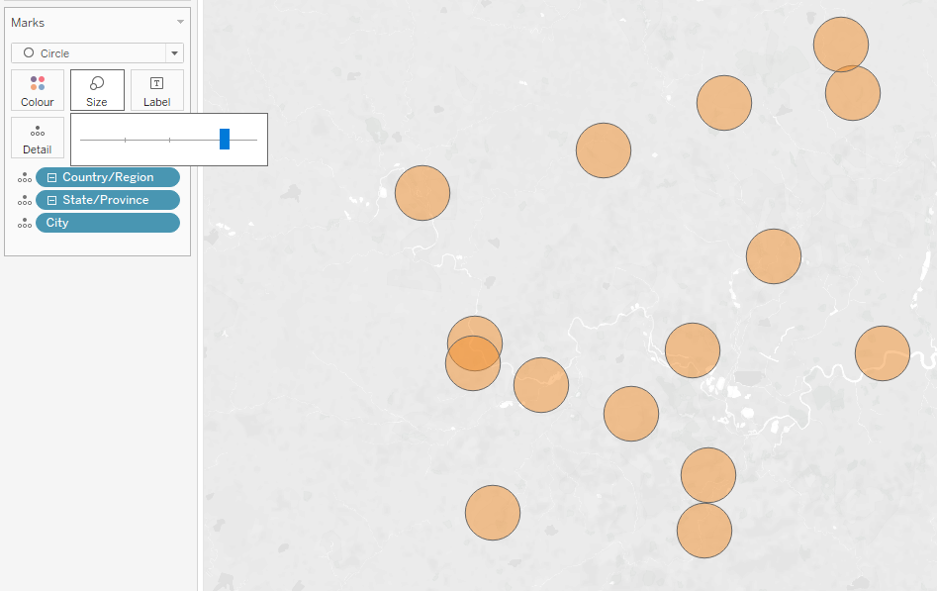
Task: Click the Size button on Marks card
Action: click(97, 90)
